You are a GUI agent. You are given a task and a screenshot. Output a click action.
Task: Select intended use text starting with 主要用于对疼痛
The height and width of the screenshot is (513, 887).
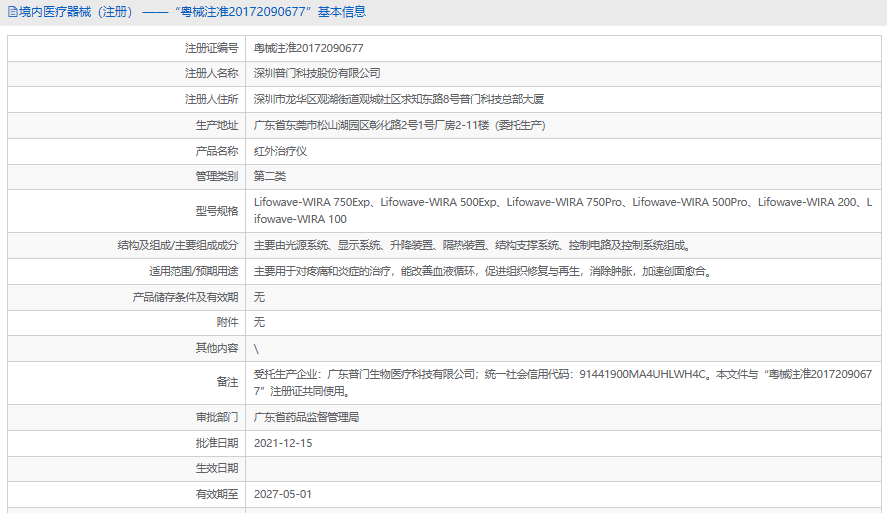483,271
